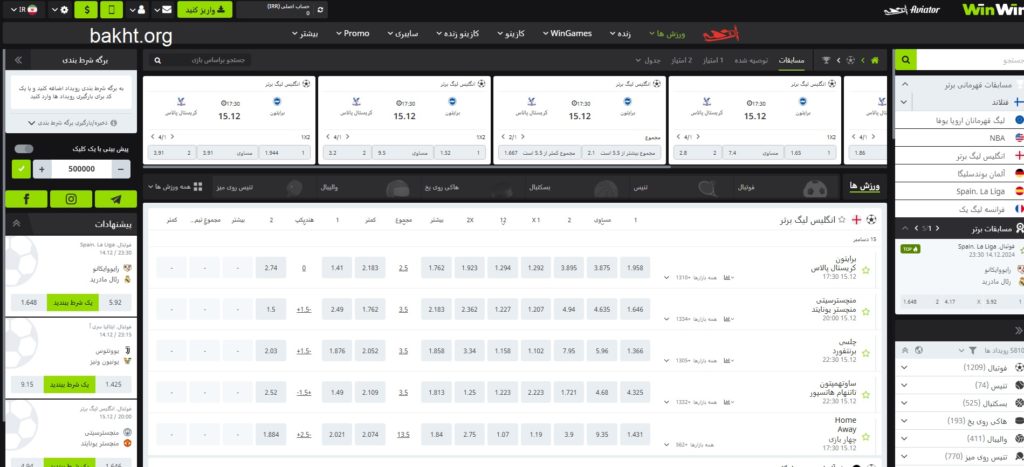Refresh the account balance
This screenshot has height=467, width=1024.
319,10
